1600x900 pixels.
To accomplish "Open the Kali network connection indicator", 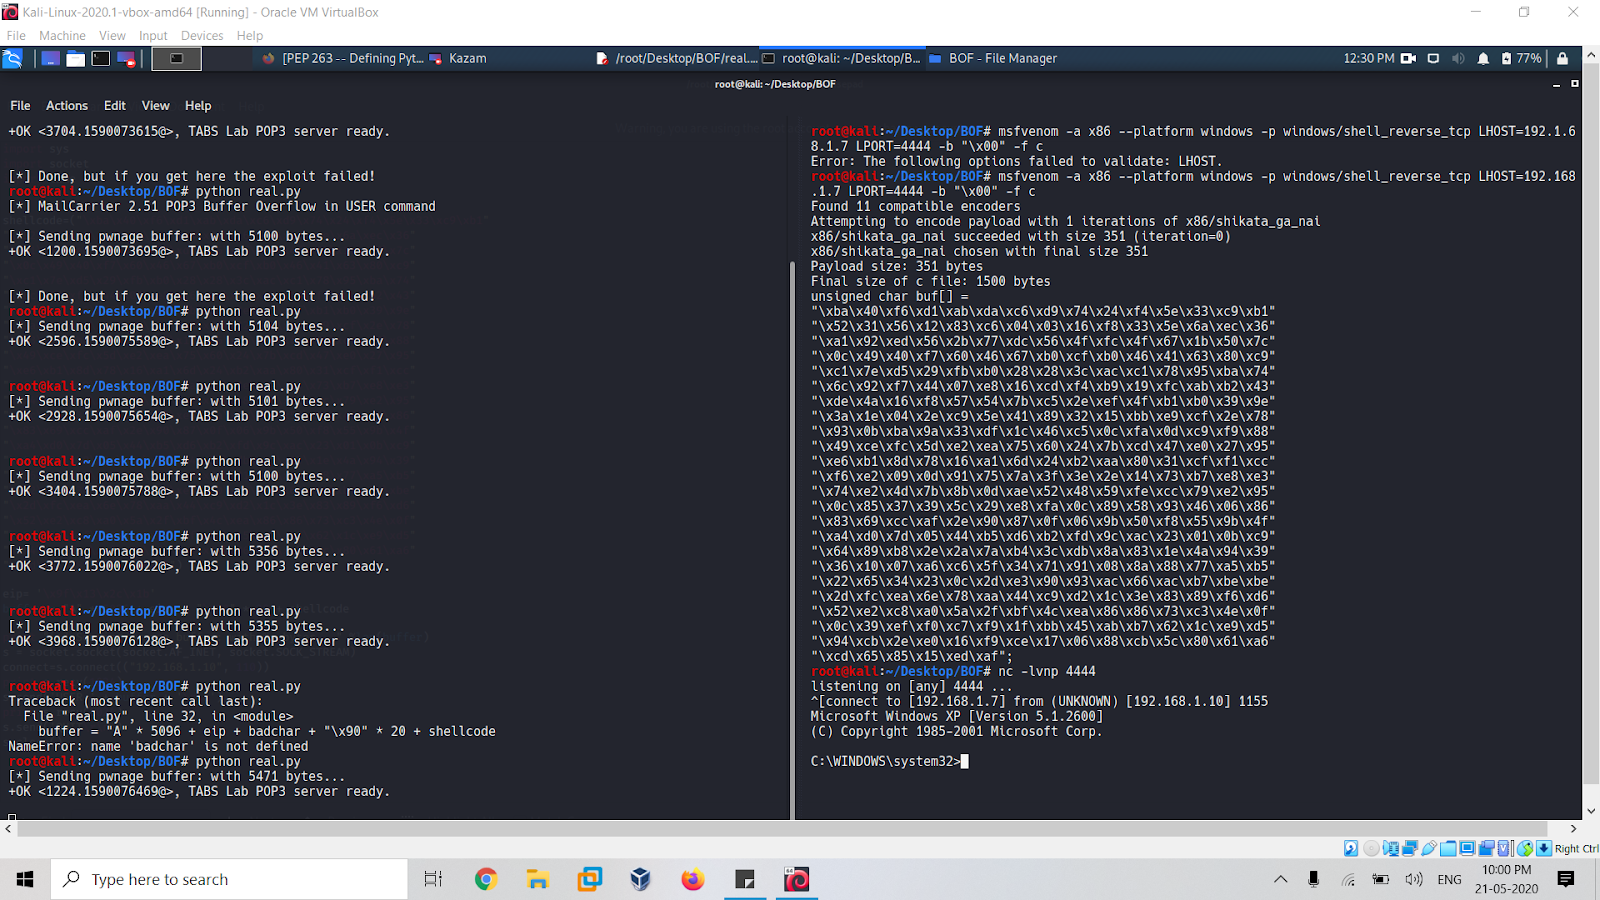I will tap(1433, 59).
